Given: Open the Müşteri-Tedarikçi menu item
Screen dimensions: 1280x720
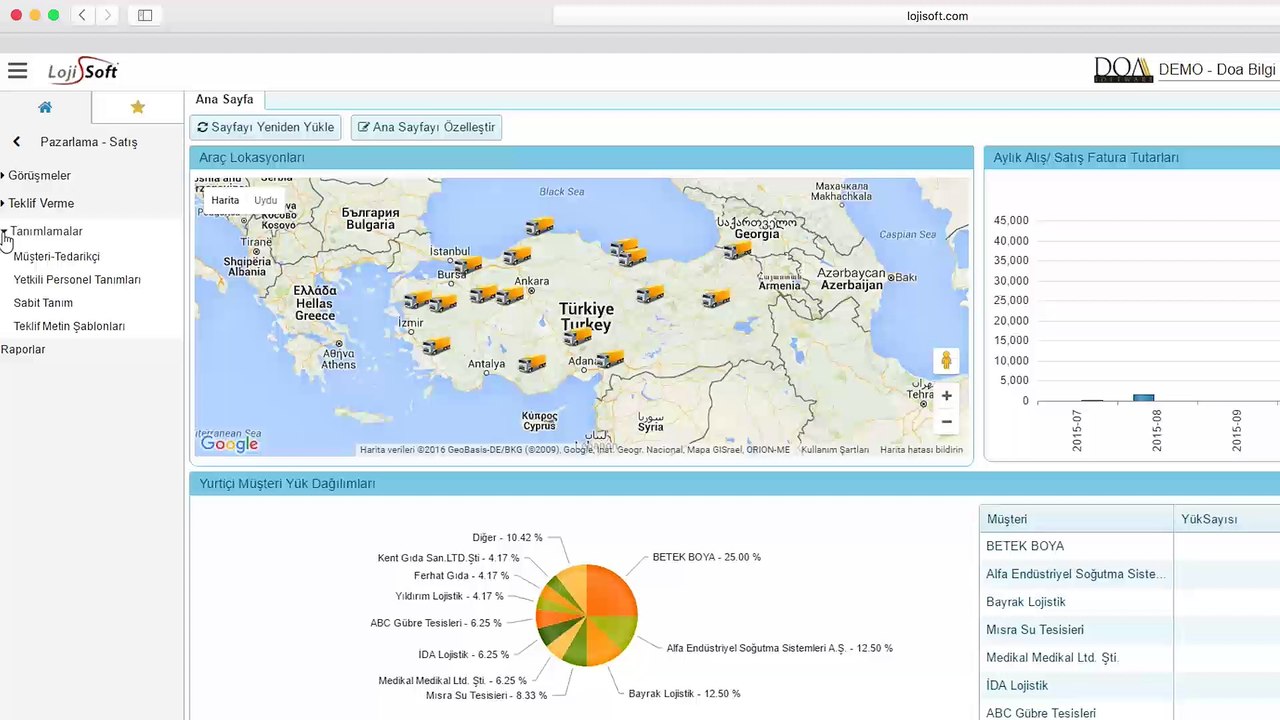Looking at the screenshot, I should (57, 257).
